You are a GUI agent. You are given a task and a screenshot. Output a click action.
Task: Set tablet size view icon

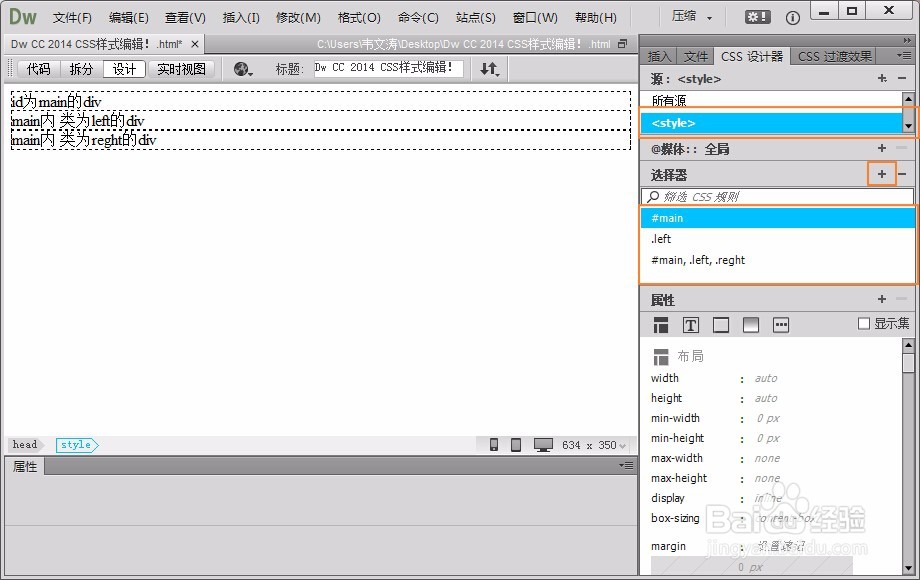[x=516, y=445]
